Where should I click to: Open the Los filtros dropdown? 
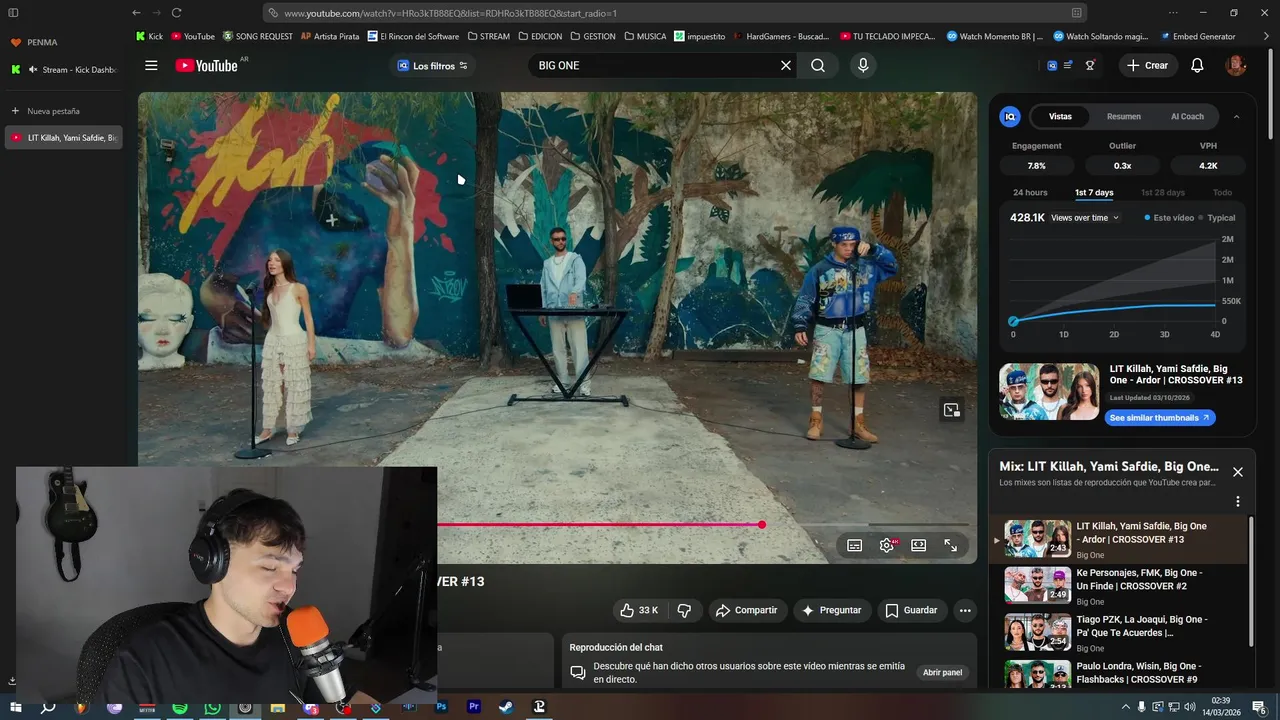click(x=434, y=65)
